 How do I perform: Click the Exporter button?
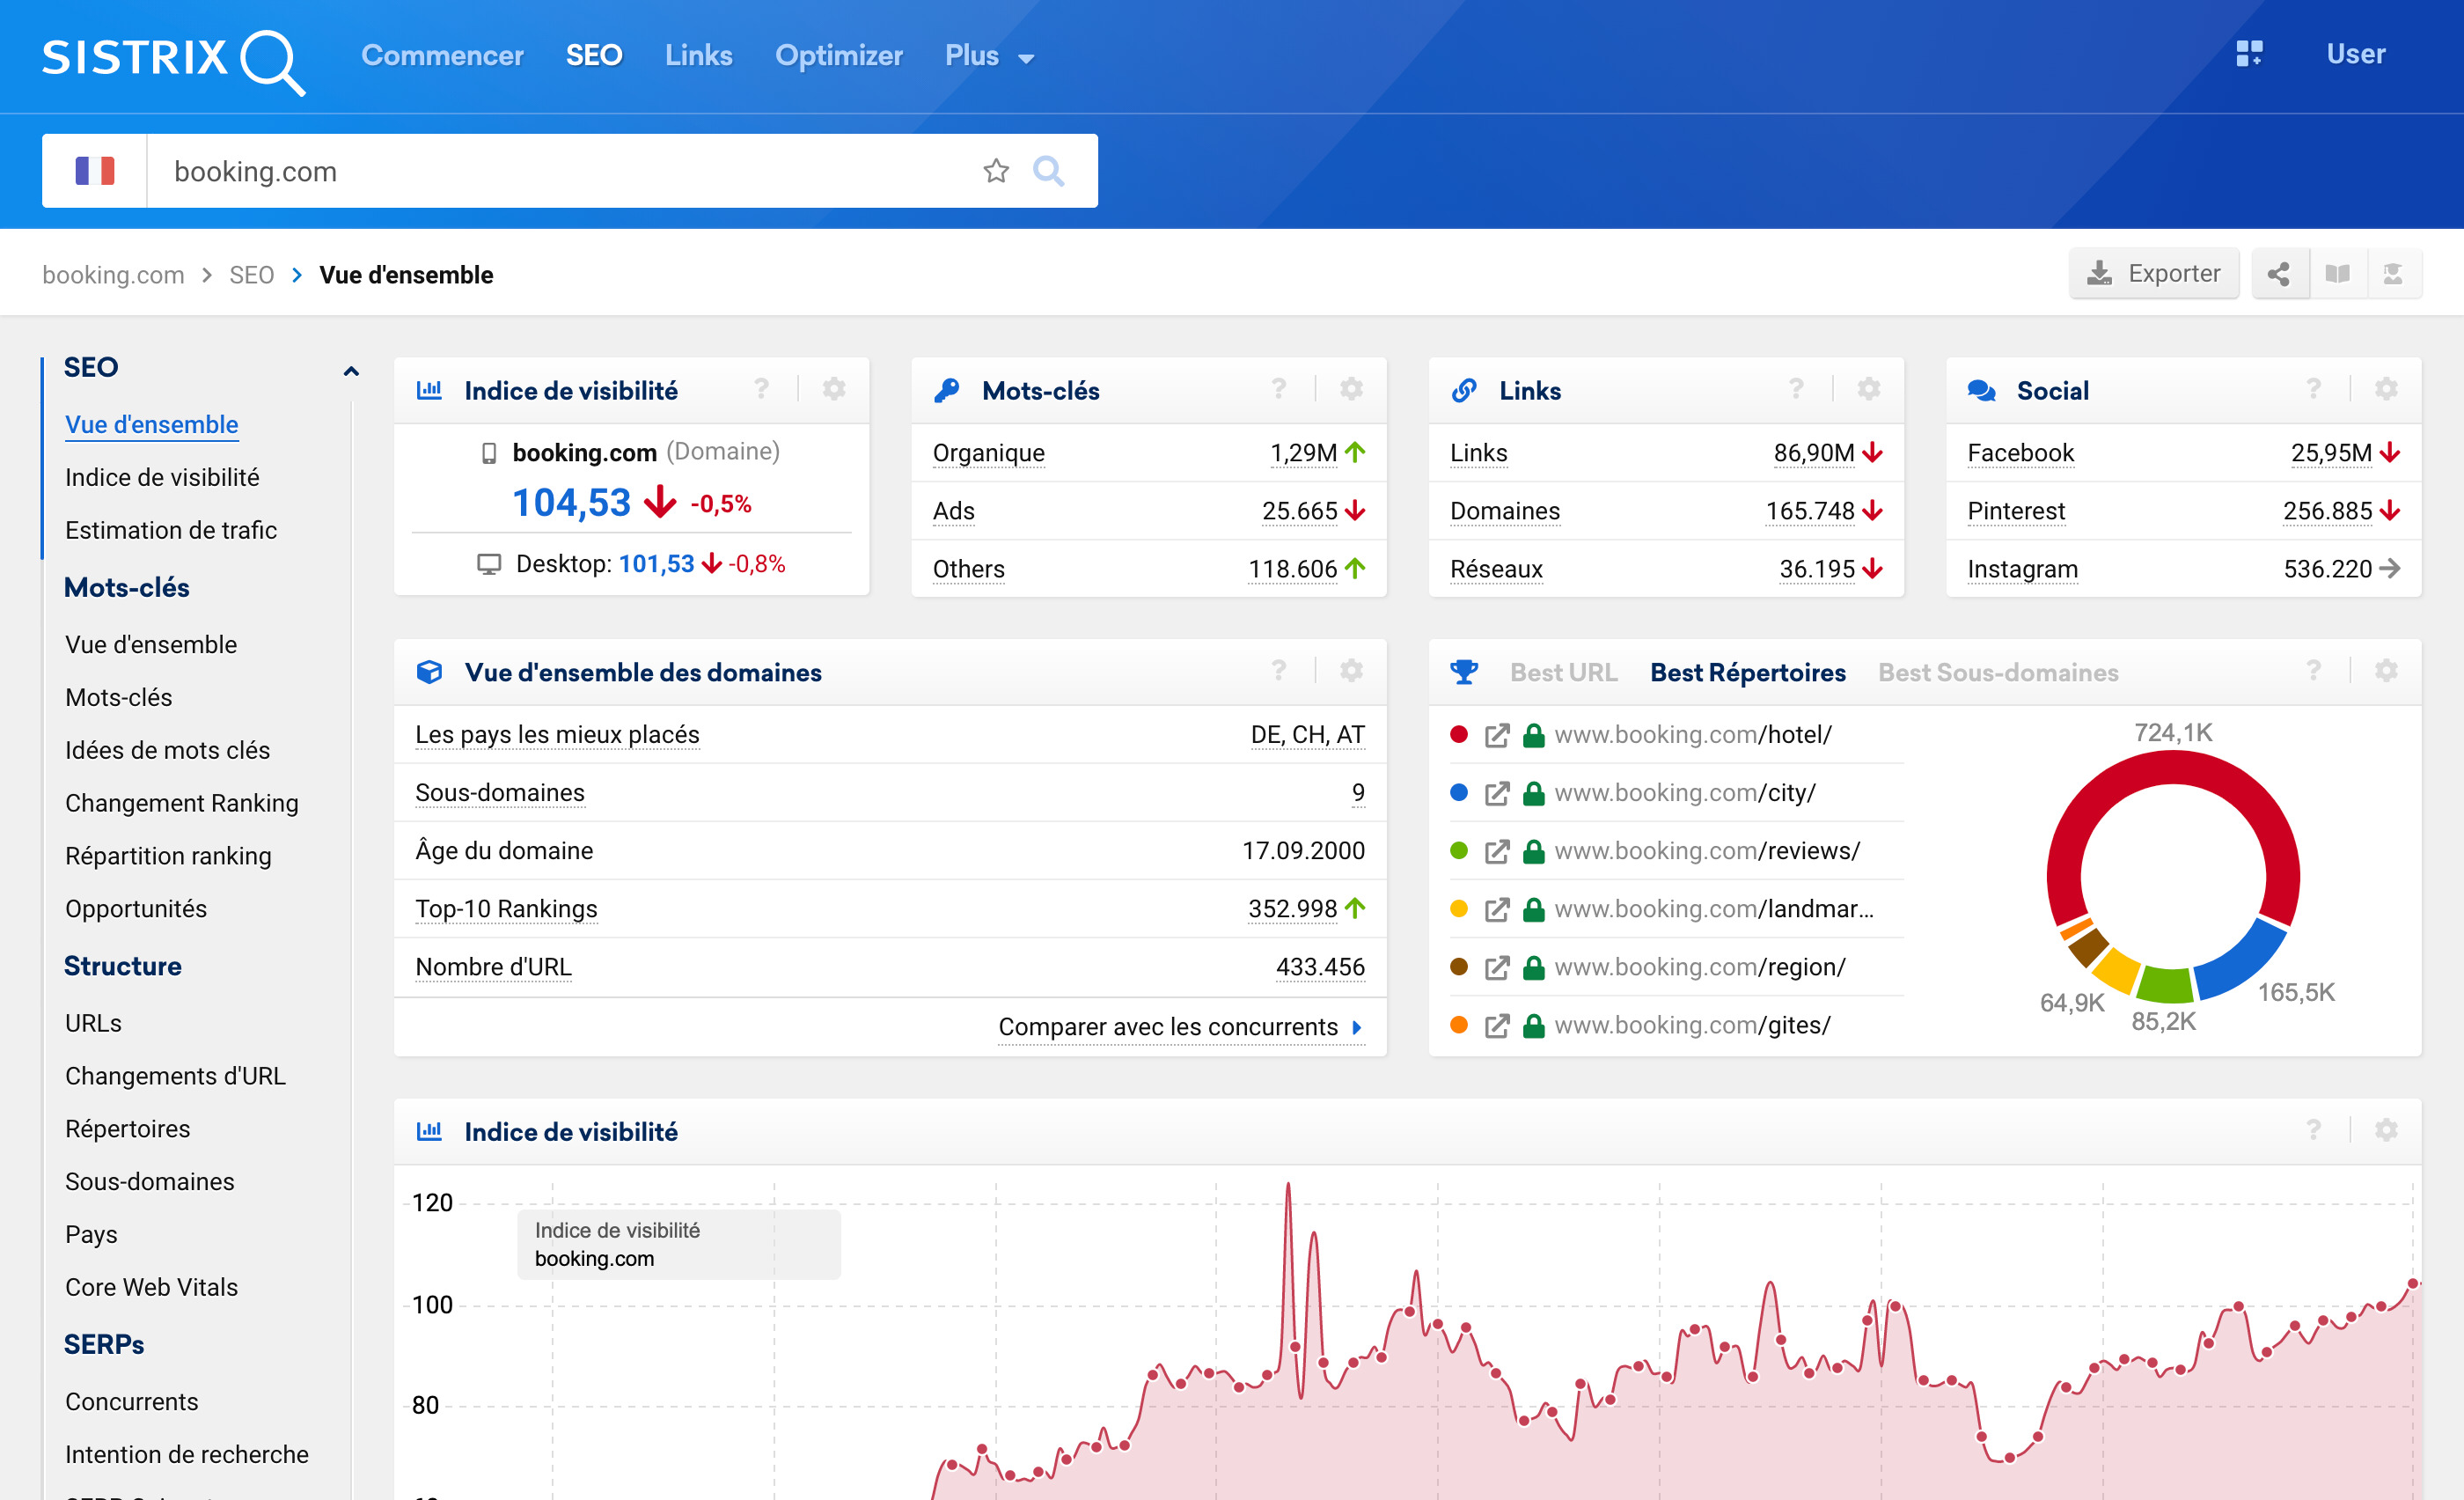(2153, 274)
